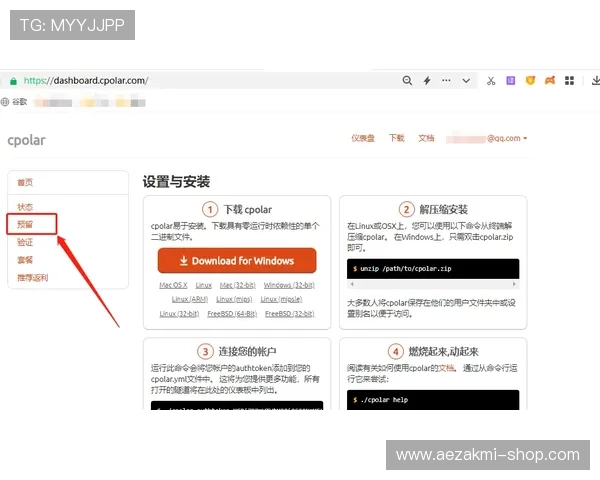Select 套餐 in the sidebar
The height and width of the screenshot is (480, 600).
[25, 260]
